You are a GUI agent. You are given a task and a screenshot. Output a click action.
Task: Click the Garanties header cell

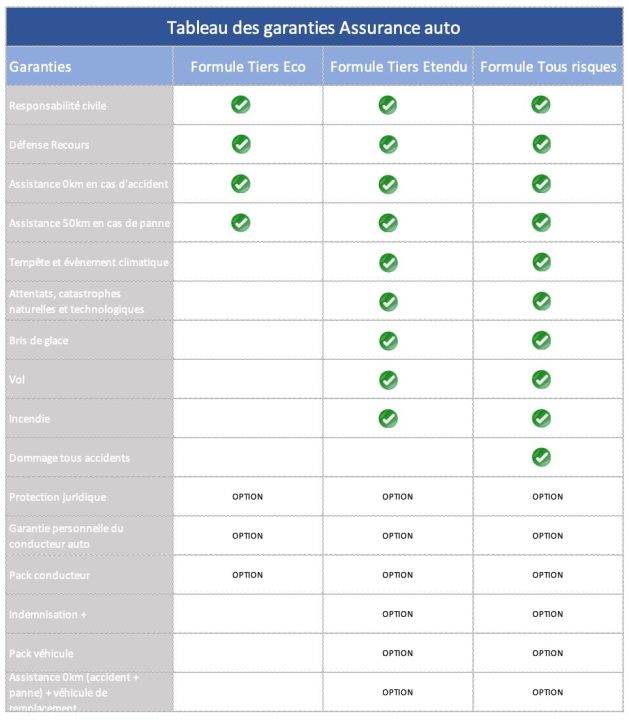[x=40, y=67]
